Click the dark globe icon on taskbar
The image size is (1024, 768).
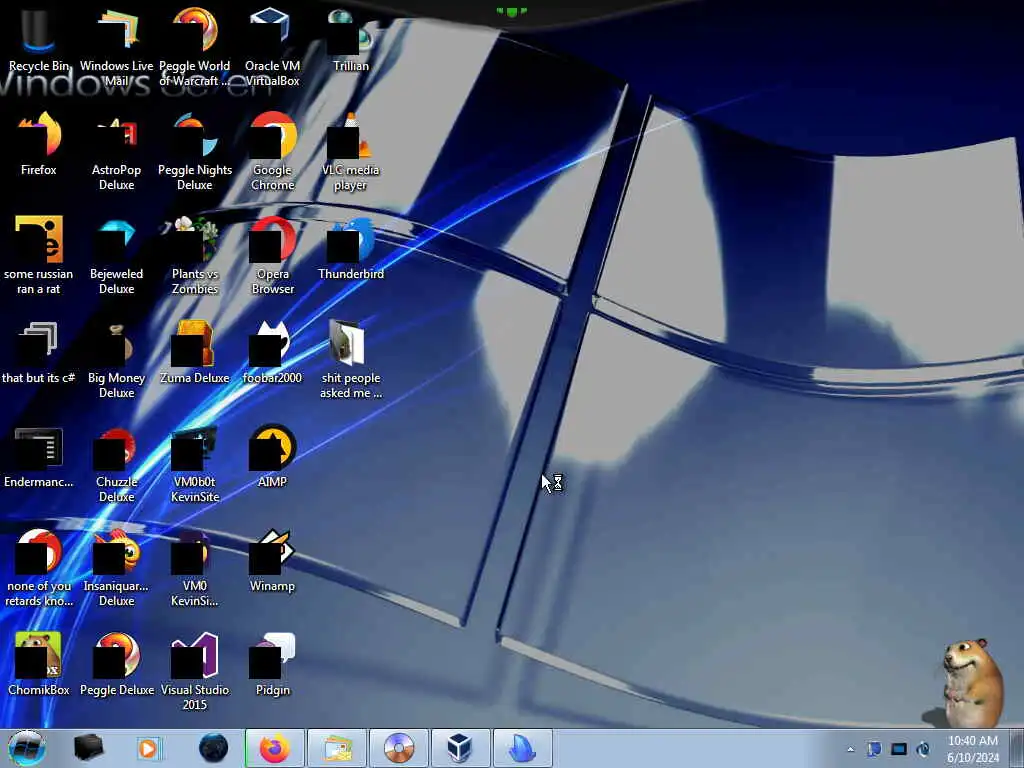[x=214, y=748]
